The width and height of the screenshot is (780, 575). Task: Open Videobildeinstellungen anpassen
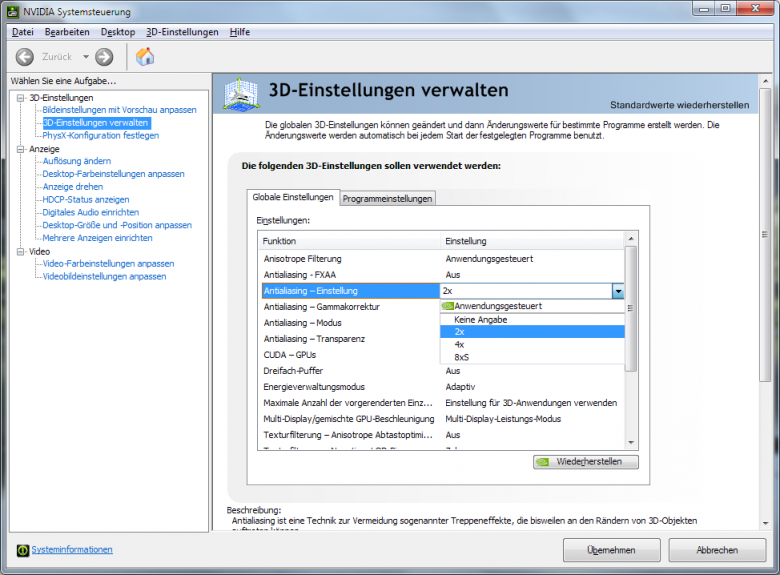(104, 277)
